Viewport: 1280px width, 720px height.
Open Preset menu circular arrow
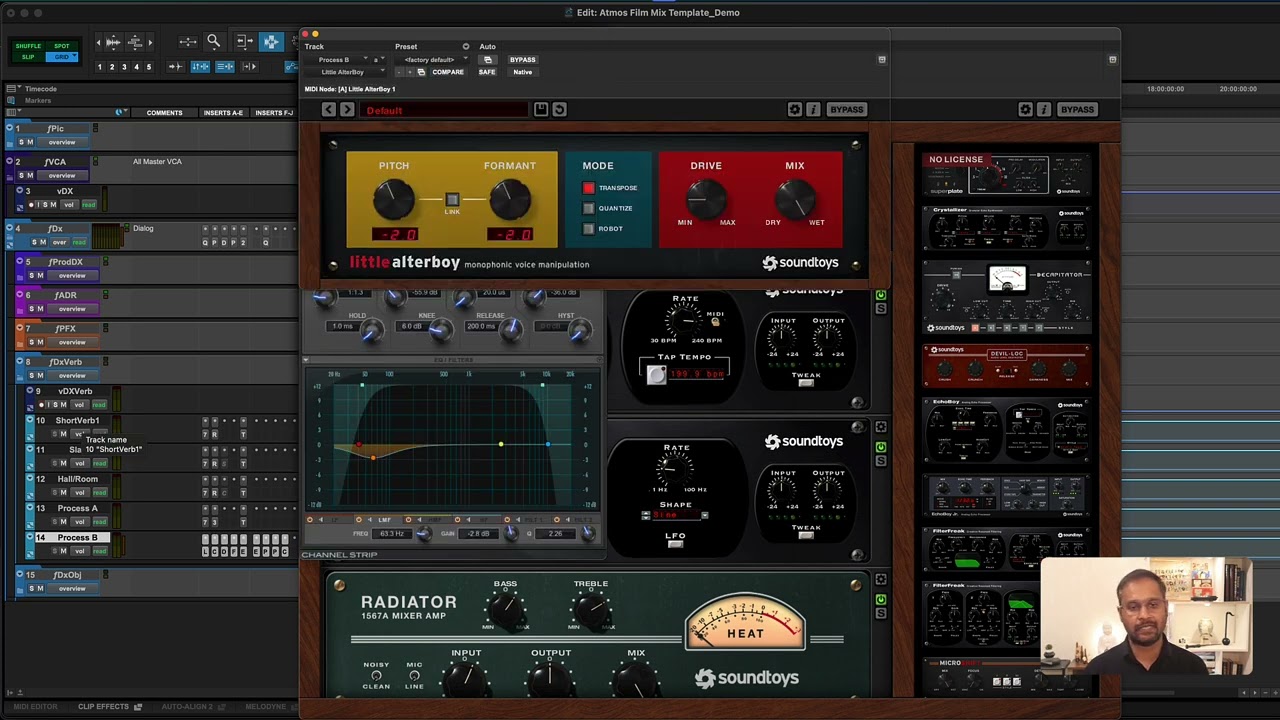(x=466, y=46)
